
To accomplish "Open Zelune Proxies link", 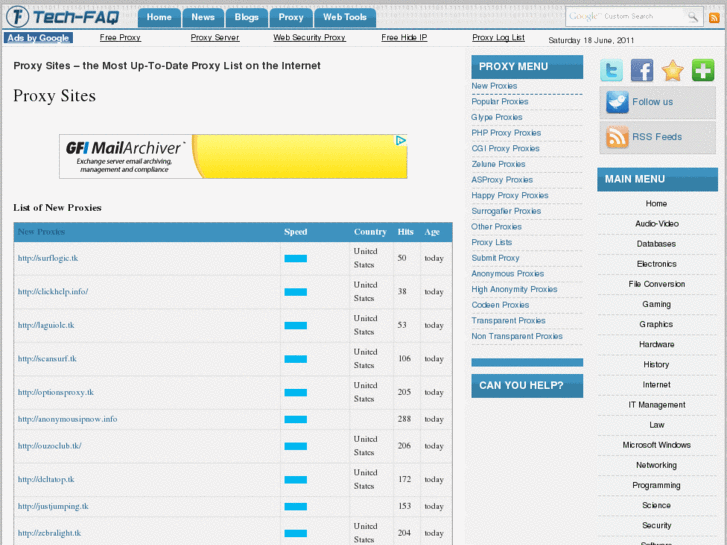I will (x=498, y=164).
